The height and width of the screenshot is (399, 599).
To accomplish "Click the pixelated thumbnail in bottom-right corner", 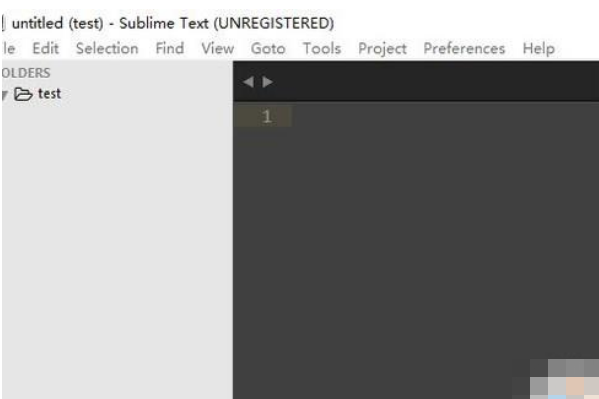I will [x=564, y=378].
